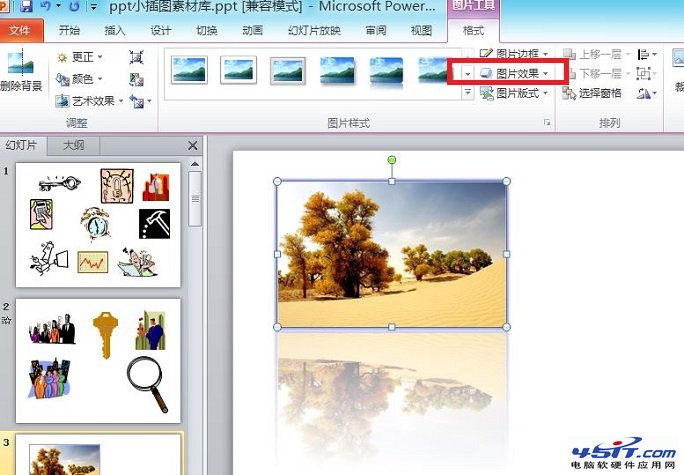Click the right-middle resize handle of picture
The width and height of the screenshot is (684, 475).
506,254
